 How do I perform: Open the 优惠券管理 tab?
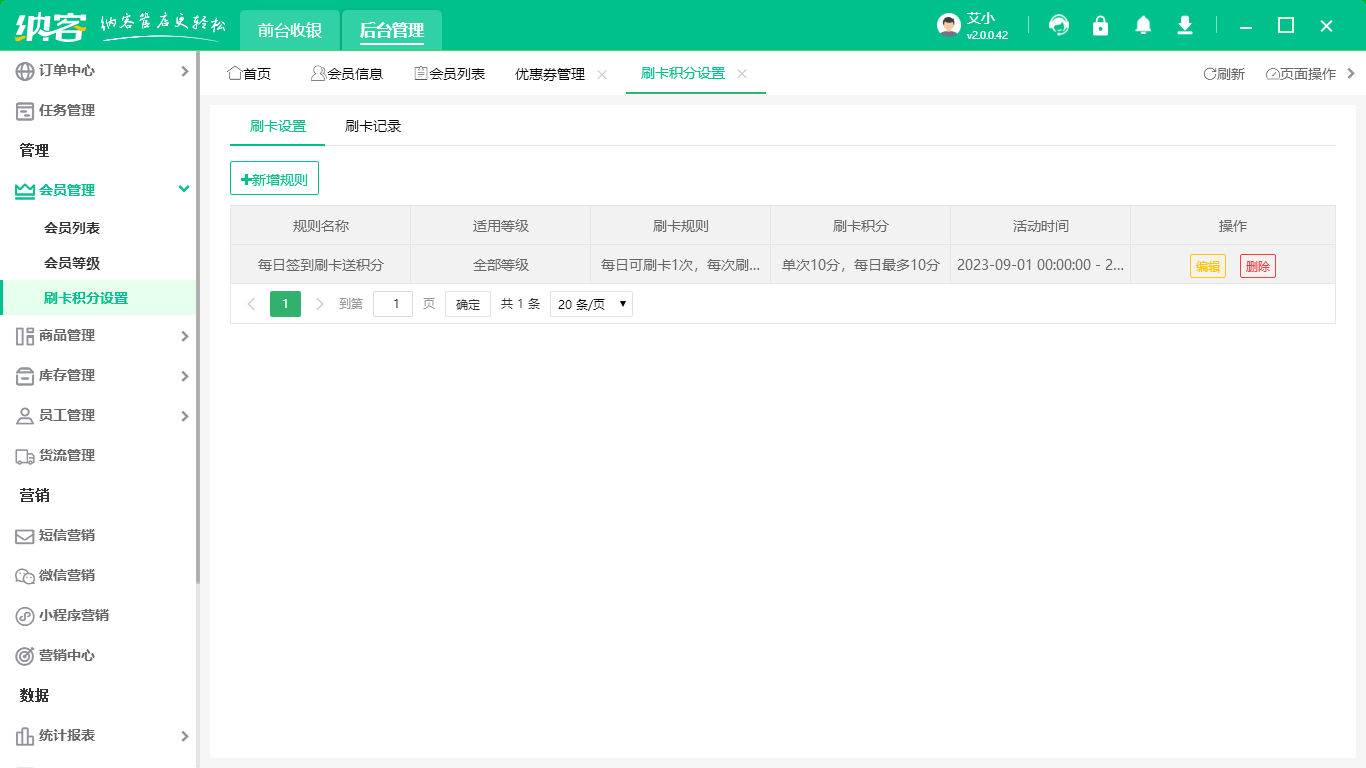550,74
